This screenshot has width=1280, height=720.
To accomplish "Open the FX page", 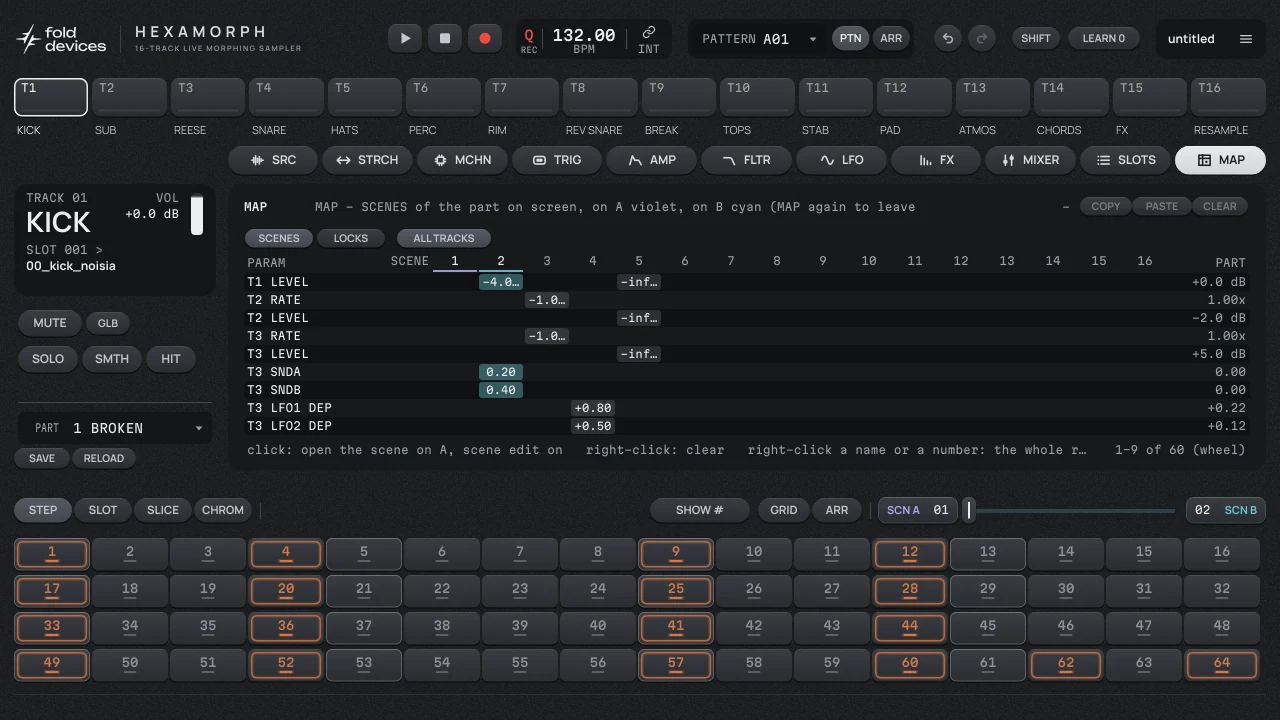I will coord(935,160).
